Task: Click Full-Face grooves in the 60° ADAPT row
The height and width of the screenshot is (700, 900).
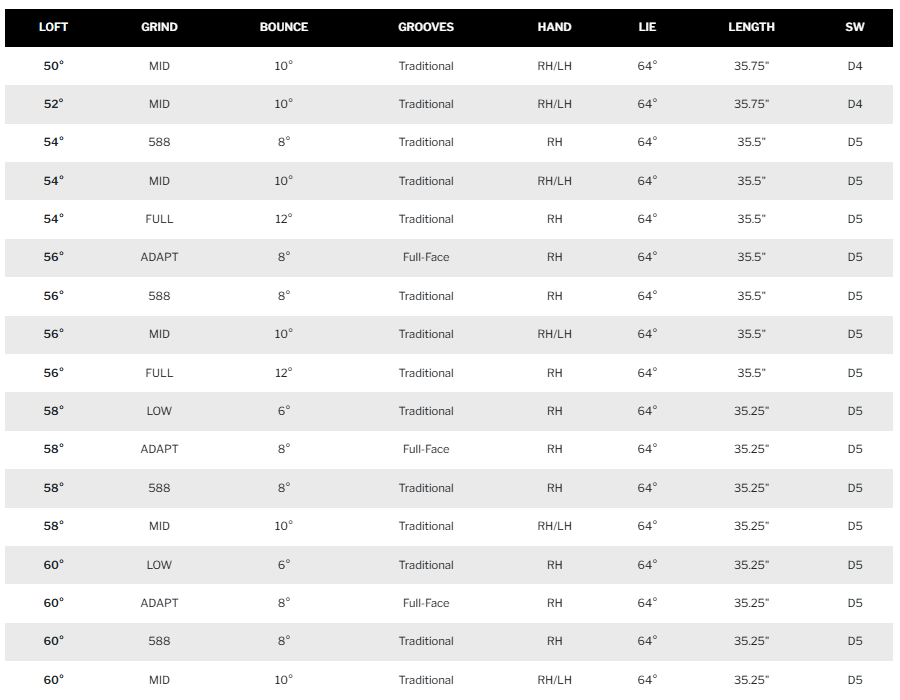Action: [x=426, y=603]
